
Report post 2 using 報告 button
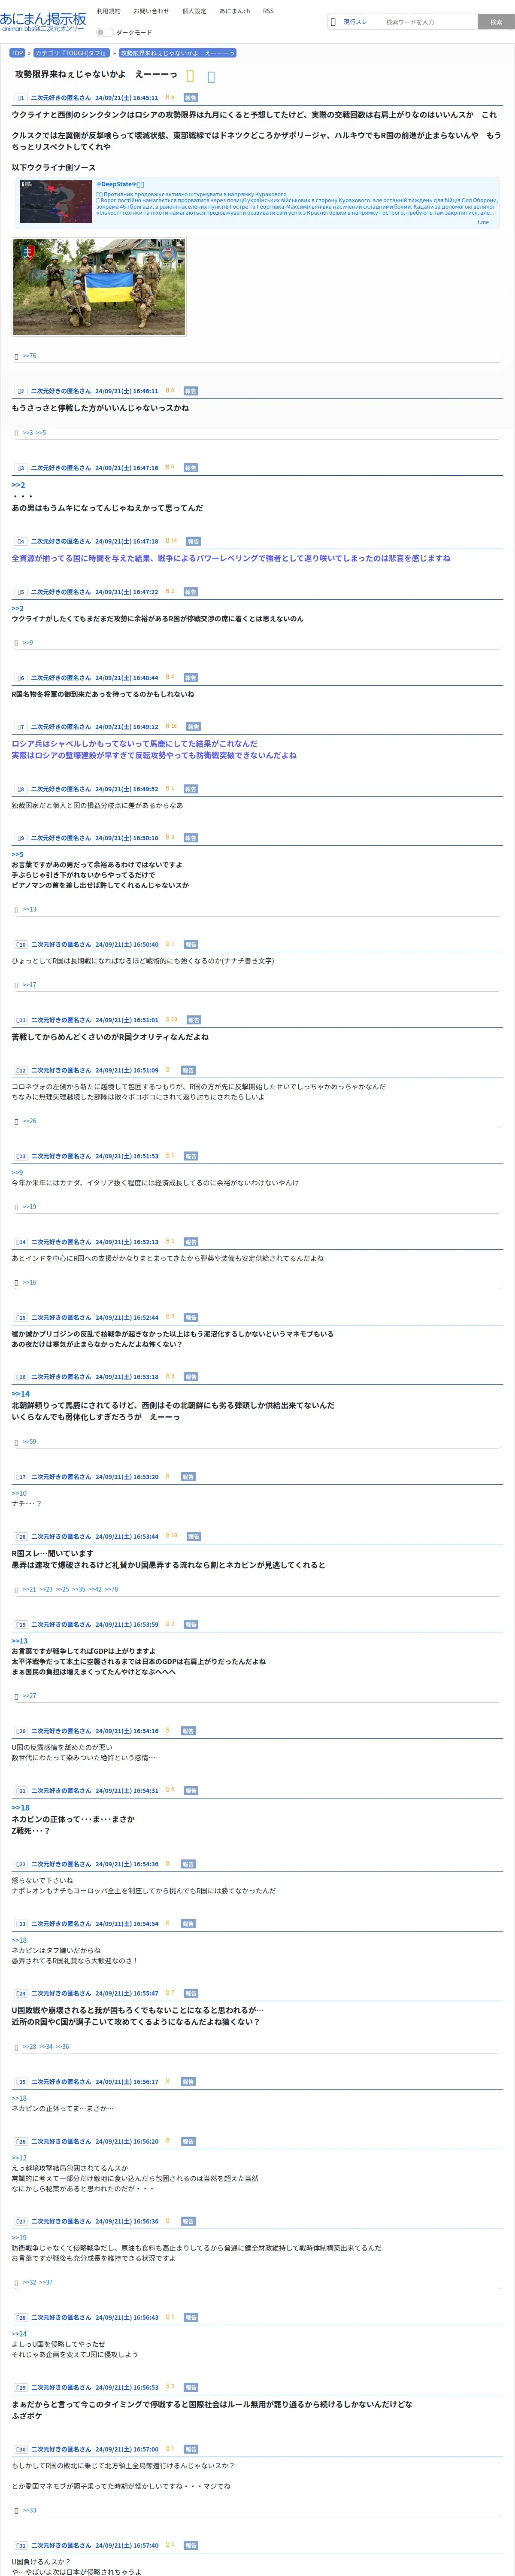tap(191, 391)
